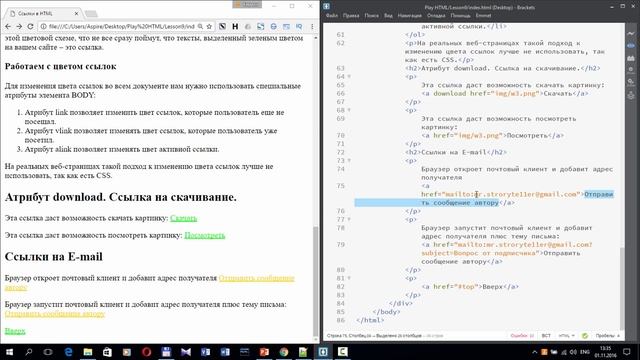
Task: Open File Explorer from taskbar
Action: 88,352
